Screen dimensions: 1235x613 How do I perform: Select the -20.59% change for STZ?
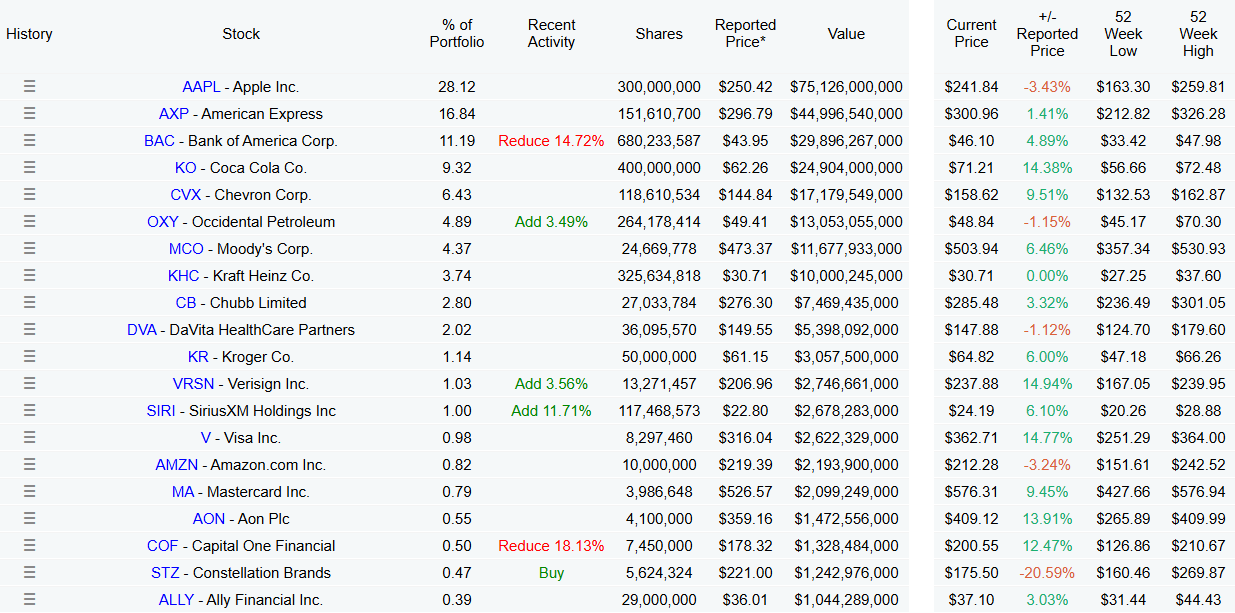pyautogui.click(x=1047, y=573)
